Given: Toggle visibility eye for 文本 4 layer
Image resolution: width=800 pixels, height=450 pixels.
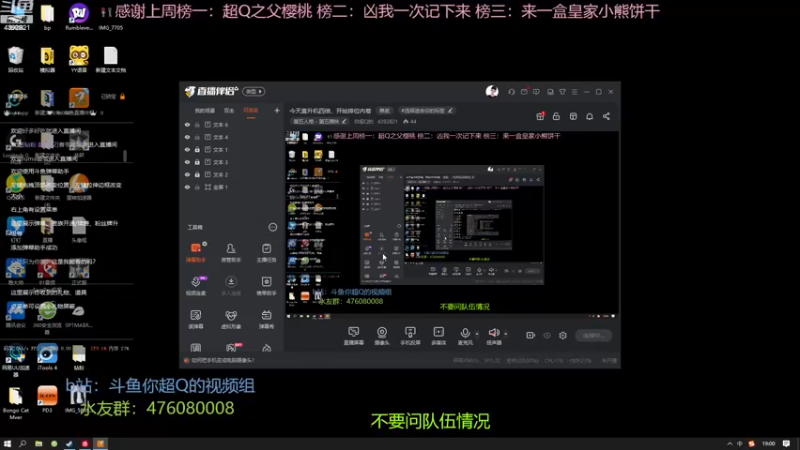Looking at the screenshot, I should click(187, 137).
